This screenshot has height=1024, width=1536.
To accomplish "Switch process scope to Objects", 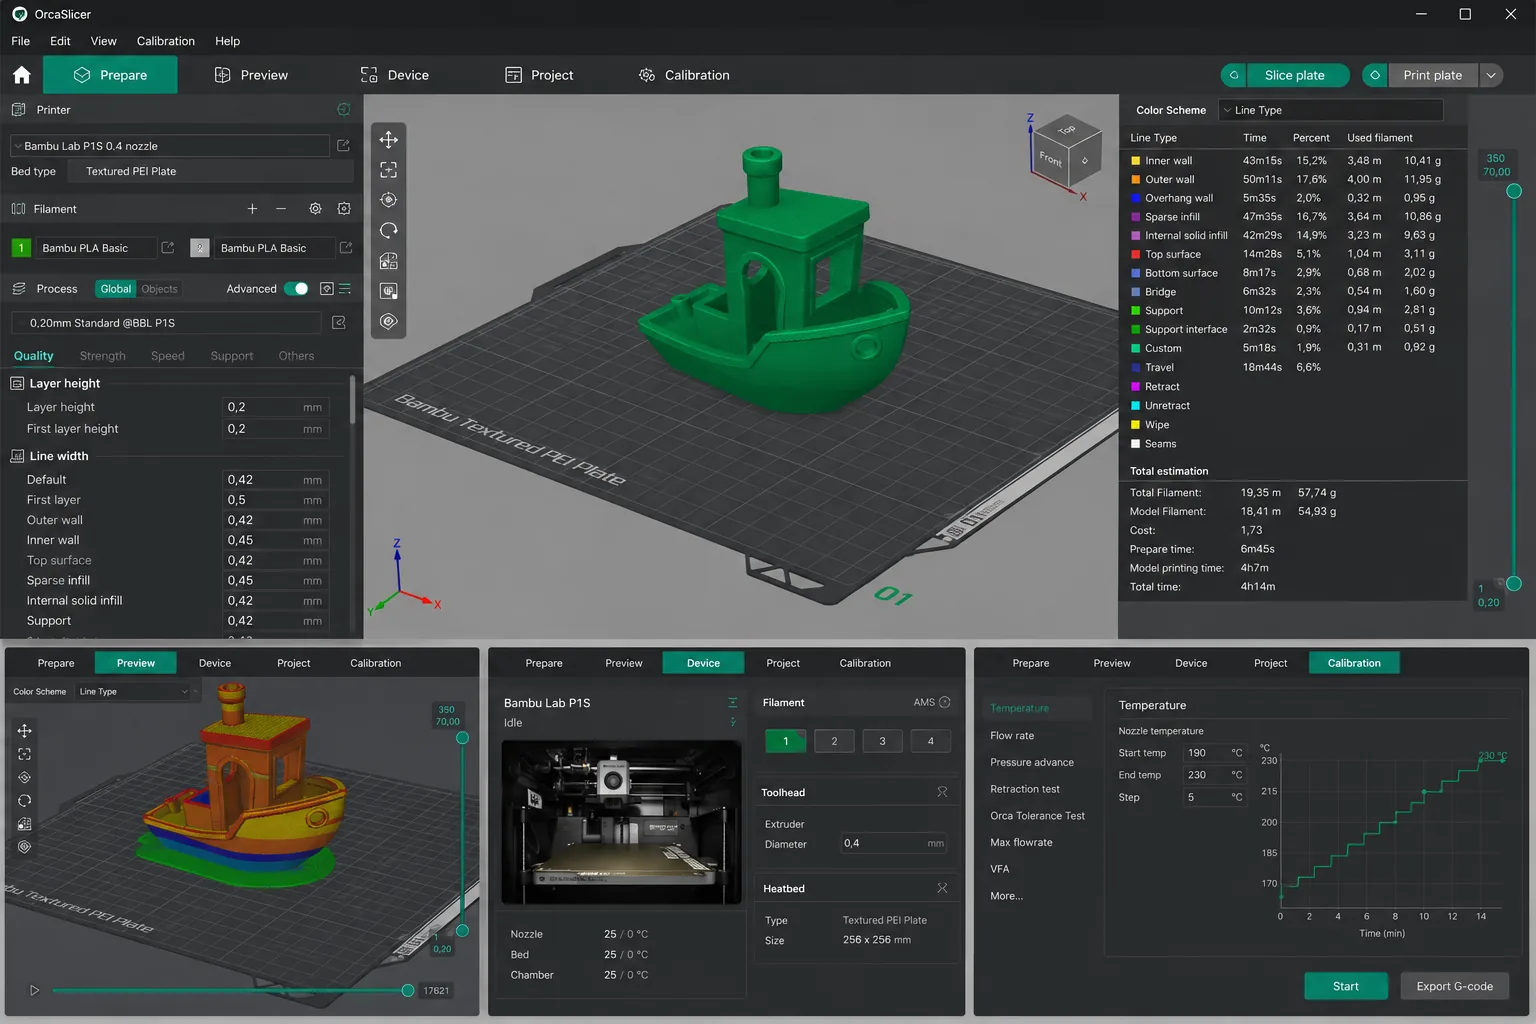I will [160, 289].
